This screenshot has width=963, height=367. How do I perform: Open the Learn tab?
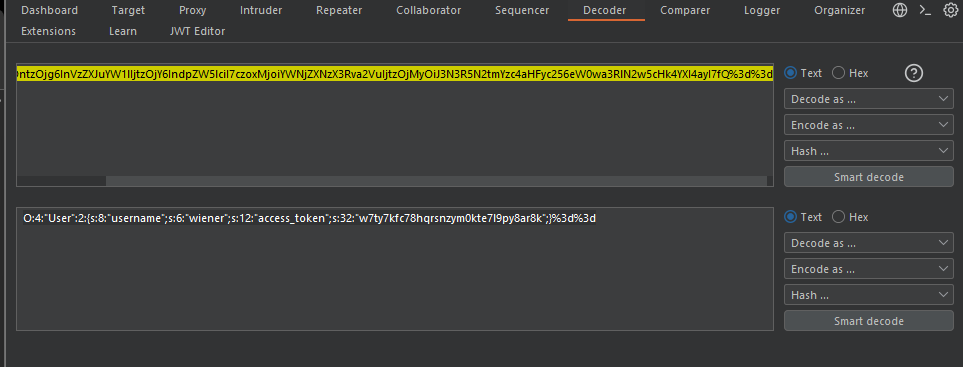coord(123,31)
